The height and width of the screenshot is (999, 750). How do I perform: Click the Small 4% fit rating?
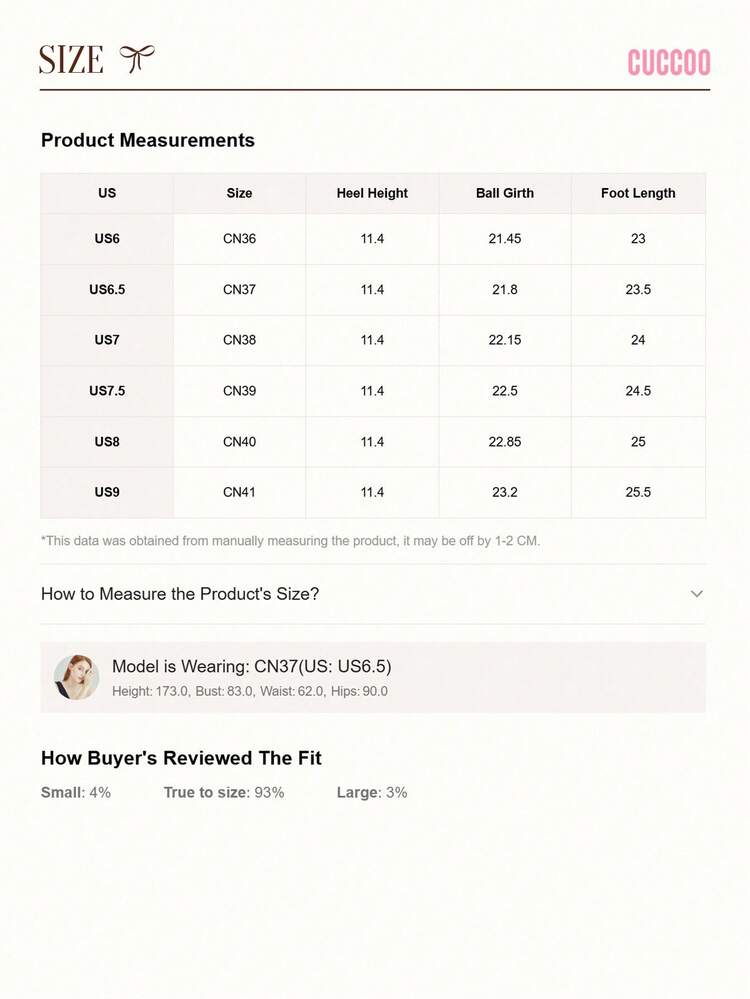pos(76,793)
